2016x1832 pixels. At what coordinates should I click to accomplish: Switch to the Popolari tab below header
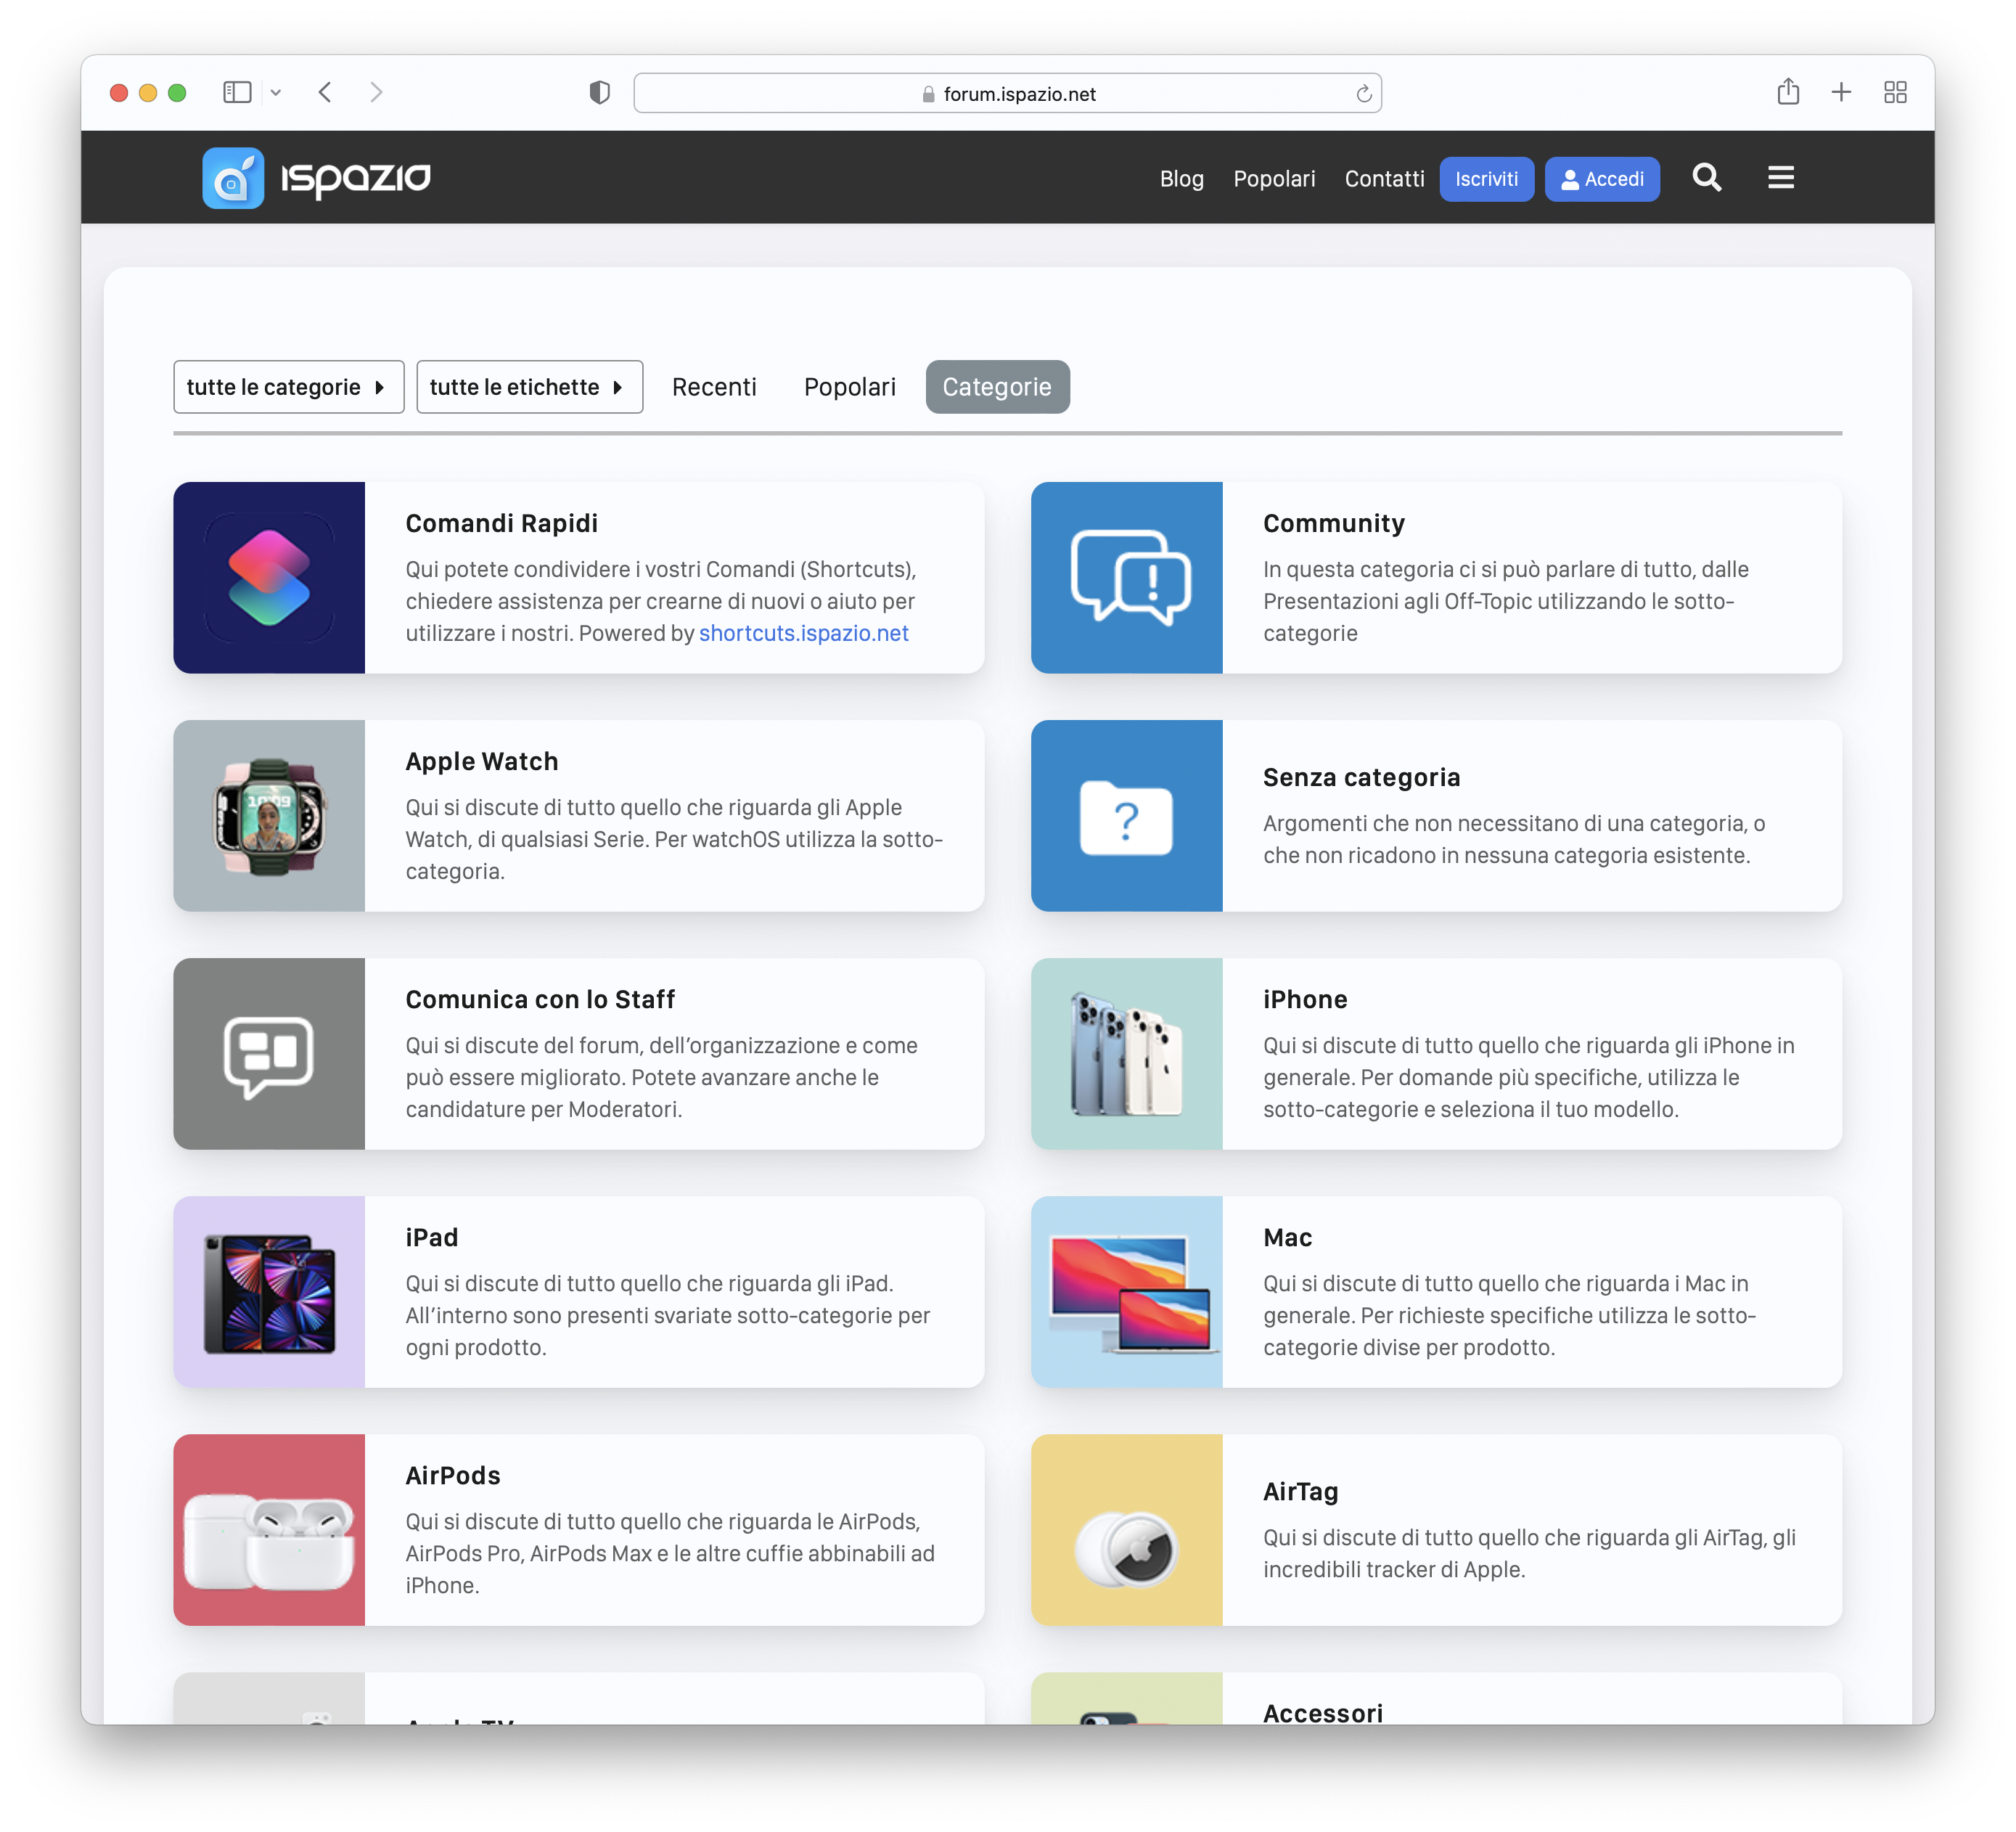850,387
